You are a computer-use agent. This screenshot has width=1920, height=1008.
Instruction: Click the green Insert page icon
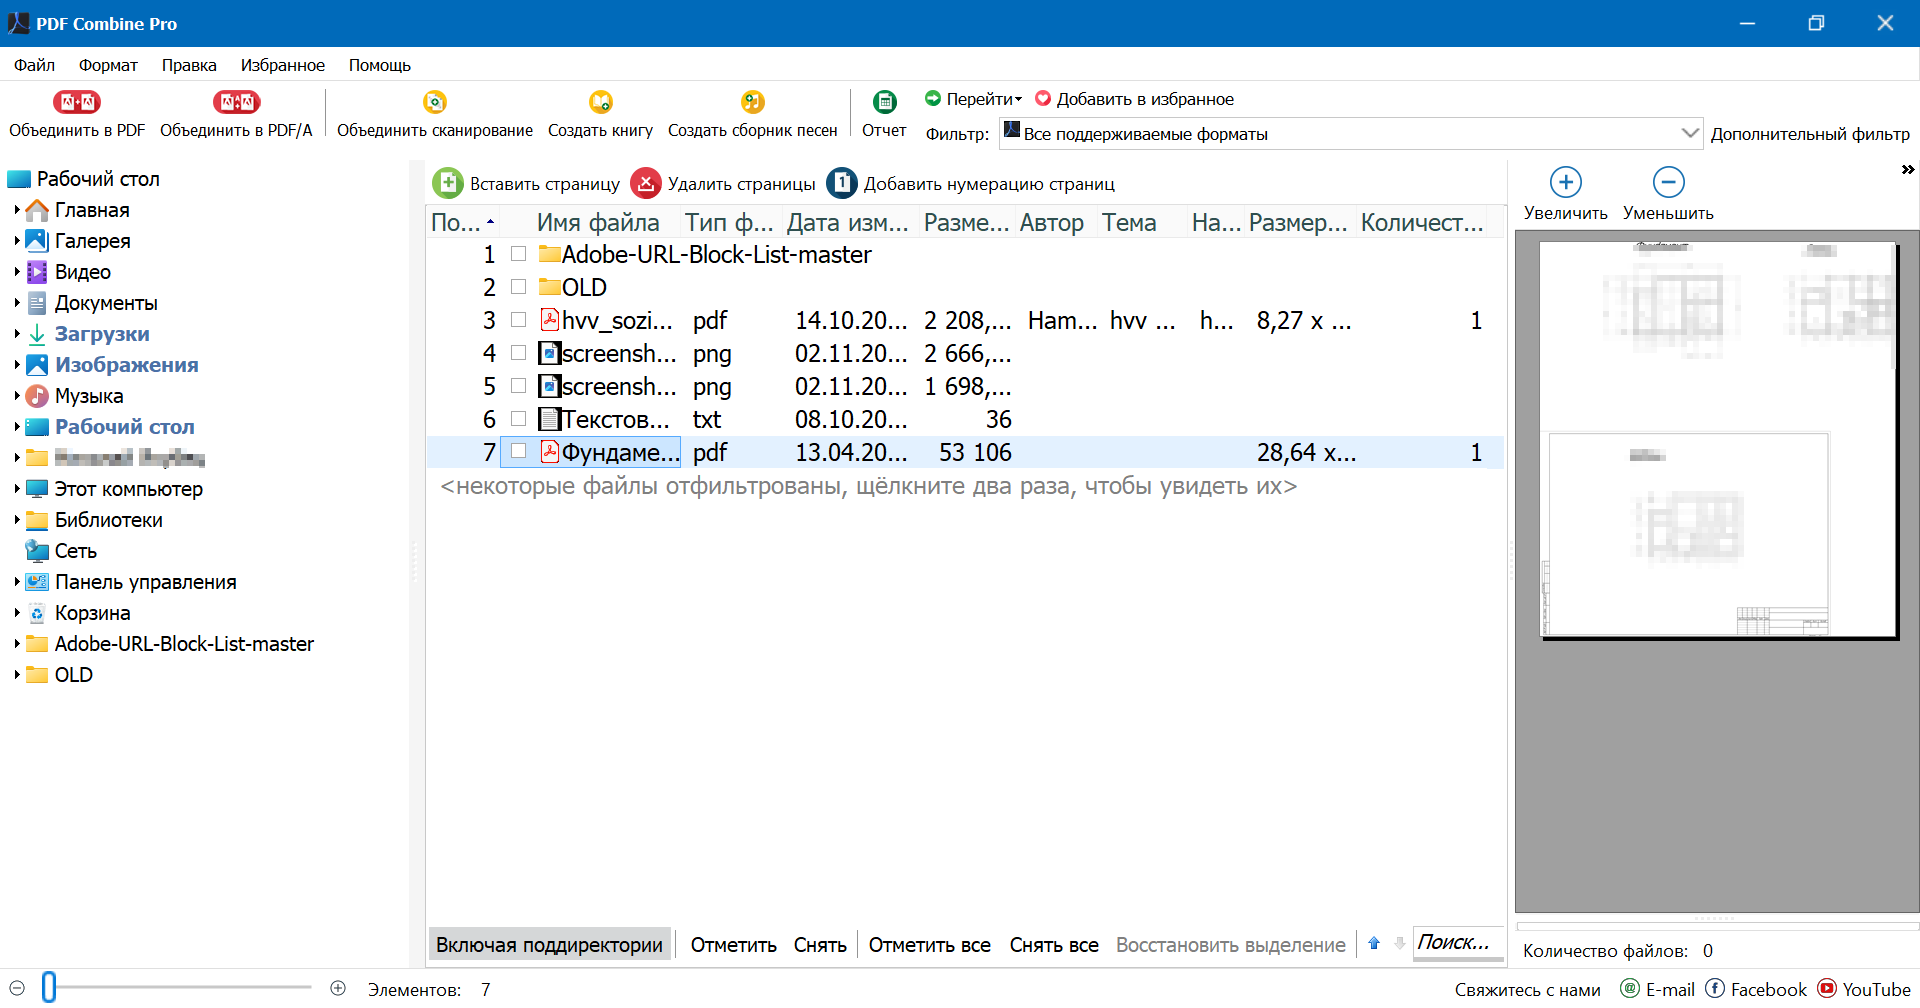[x=448, y=183]
